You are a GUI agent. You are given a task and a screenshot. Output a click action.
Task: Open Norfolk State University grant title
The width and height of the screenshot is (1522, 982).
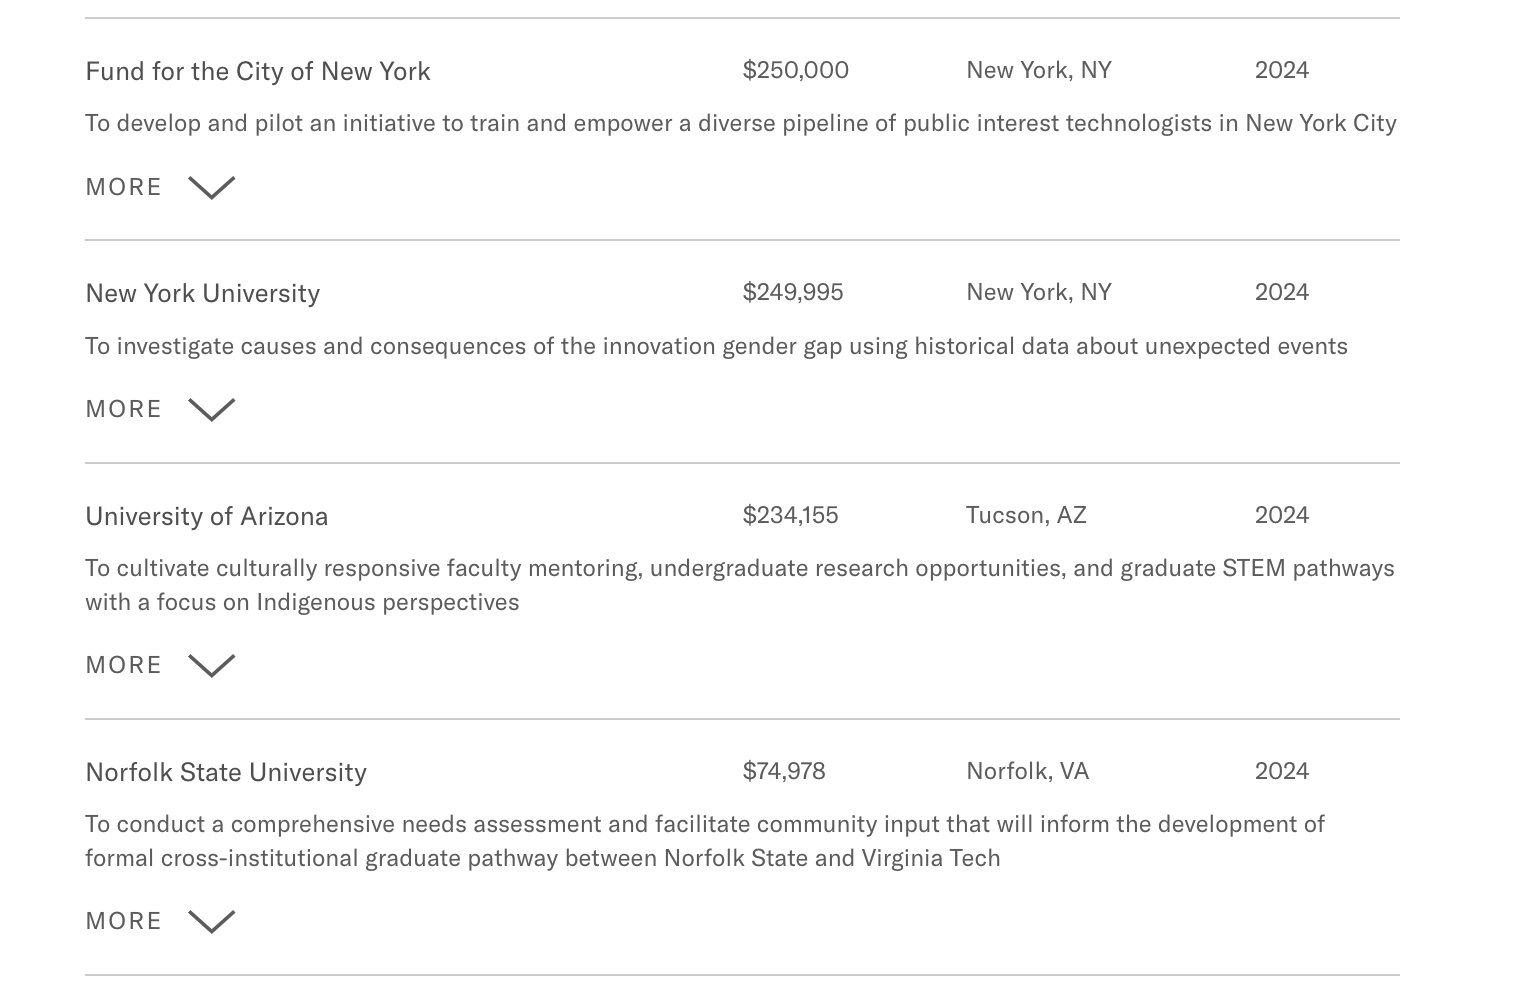point(226,772)
